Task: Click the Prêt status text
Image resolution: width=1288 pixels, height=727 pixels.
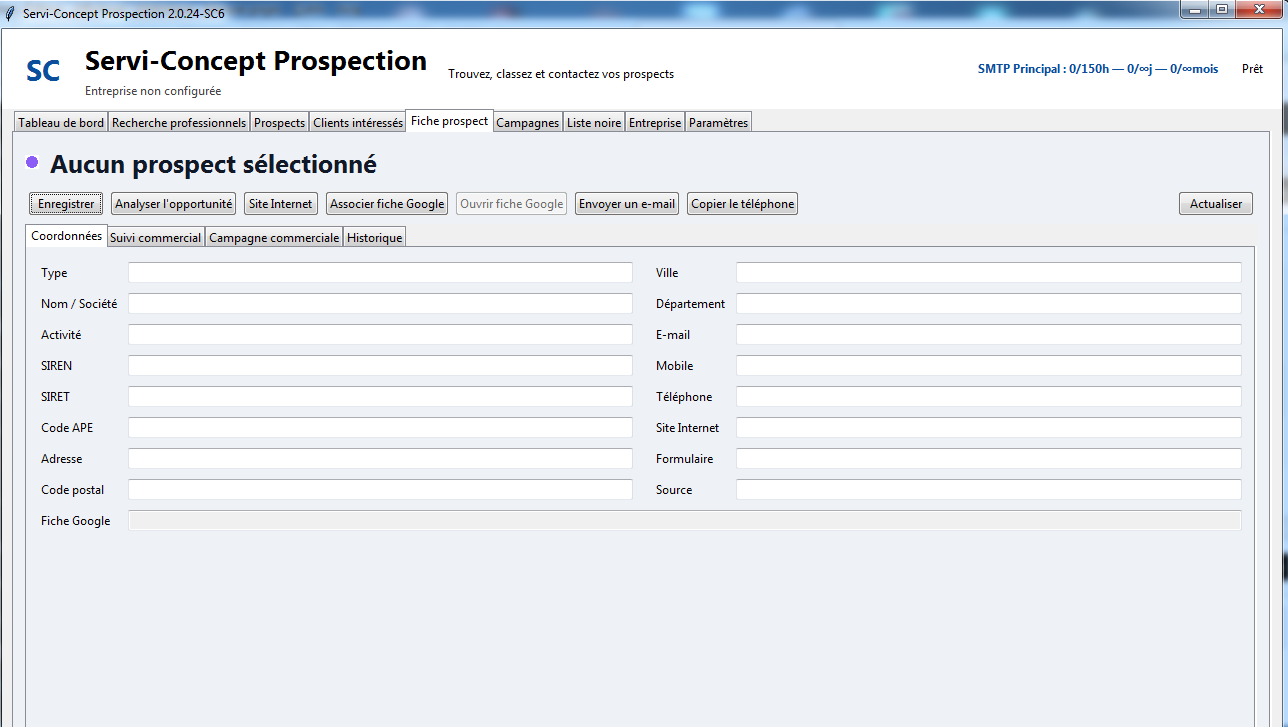Action: [x=1252, y=70]
